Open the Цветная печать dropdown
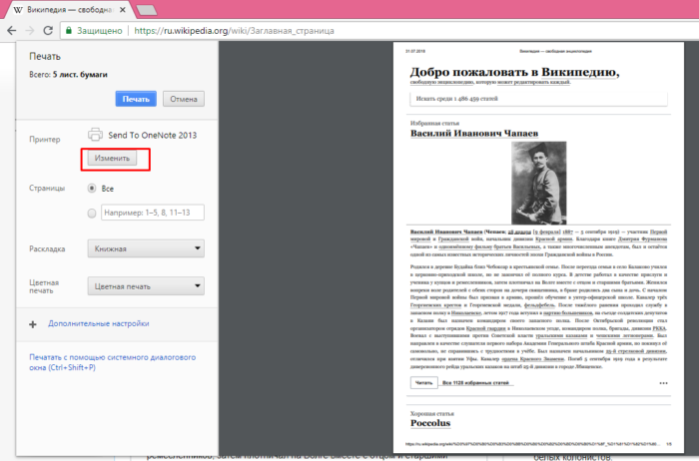Viewport: 699px width, 461px height. (x=146, y=286)
